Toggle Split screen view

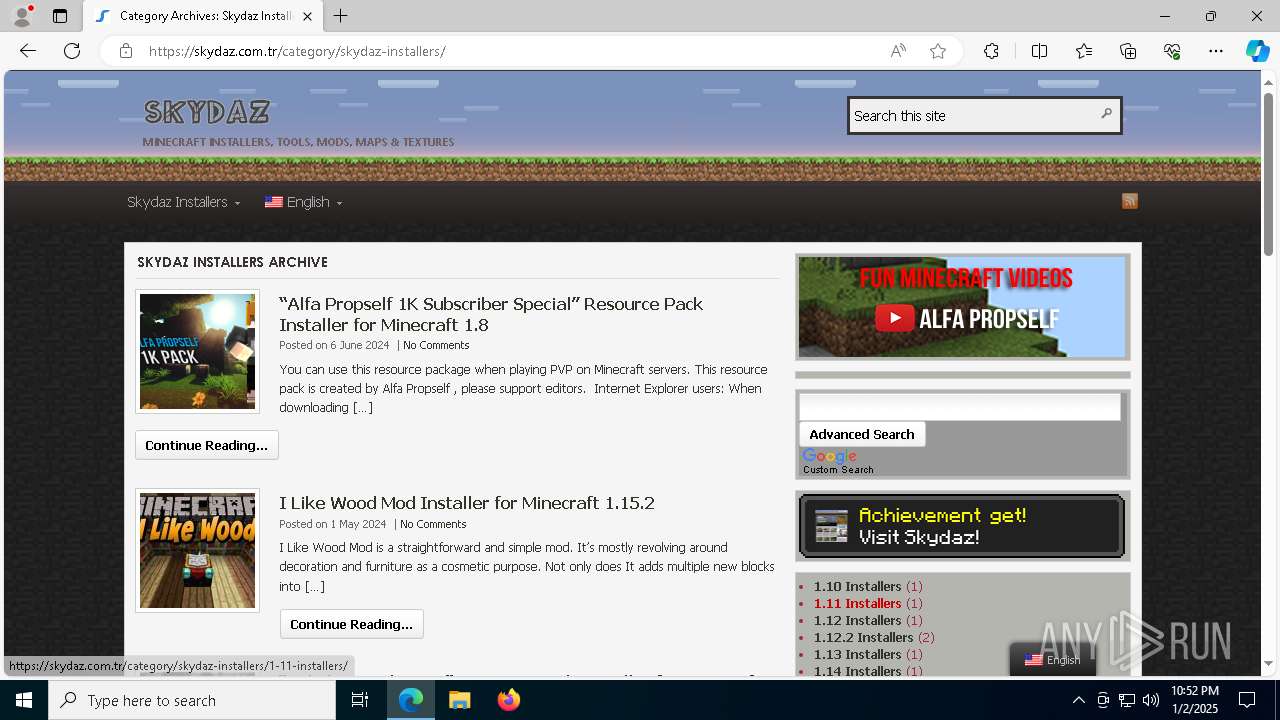tap(1039, 51)
